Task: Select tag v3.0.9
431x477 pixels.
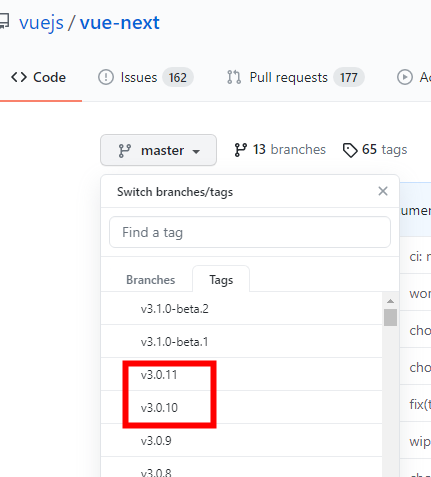Action: (242, 440)
